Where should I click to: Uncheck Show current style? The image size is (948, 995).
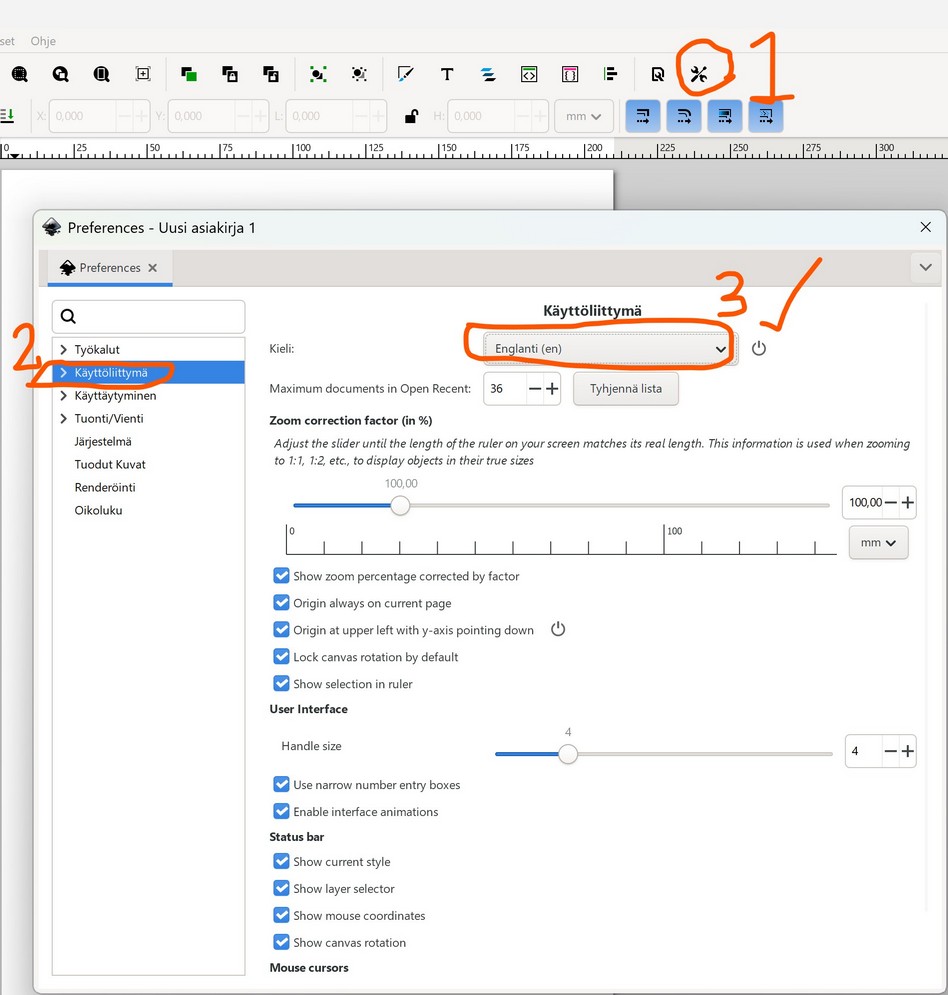(x=281, y=861)
